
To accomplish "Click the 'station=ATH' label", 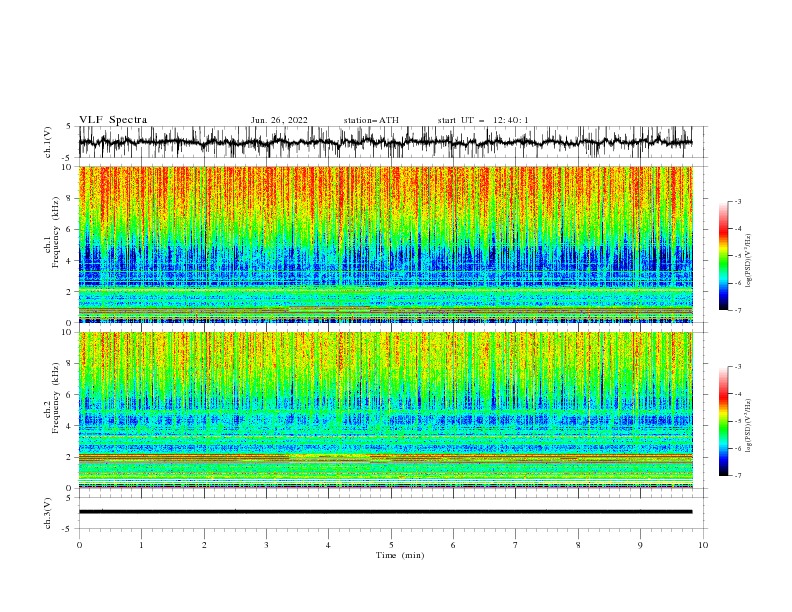I will [371, 120].
